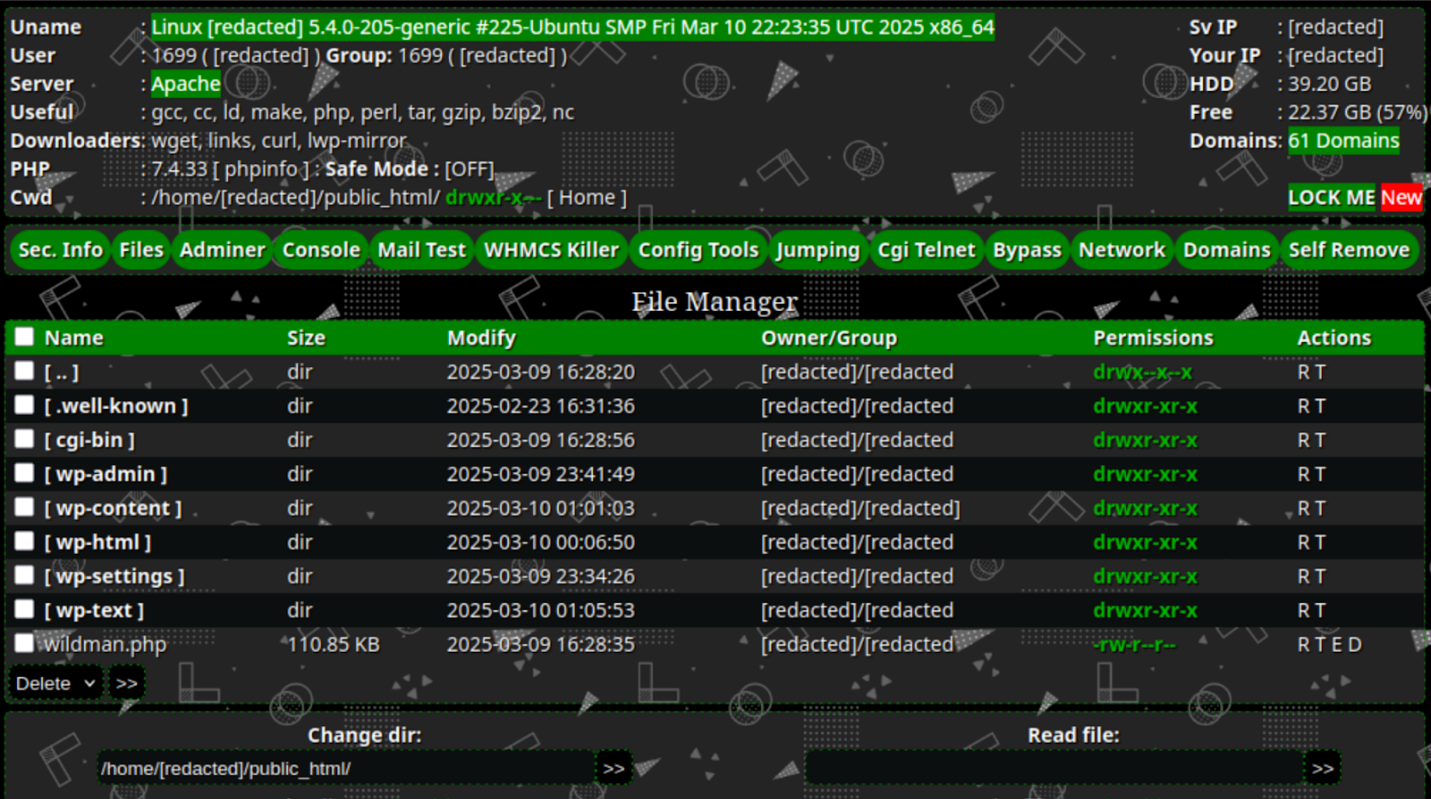Click the Domains navigation button
Screen dimensions: 1431x799
1227,250
